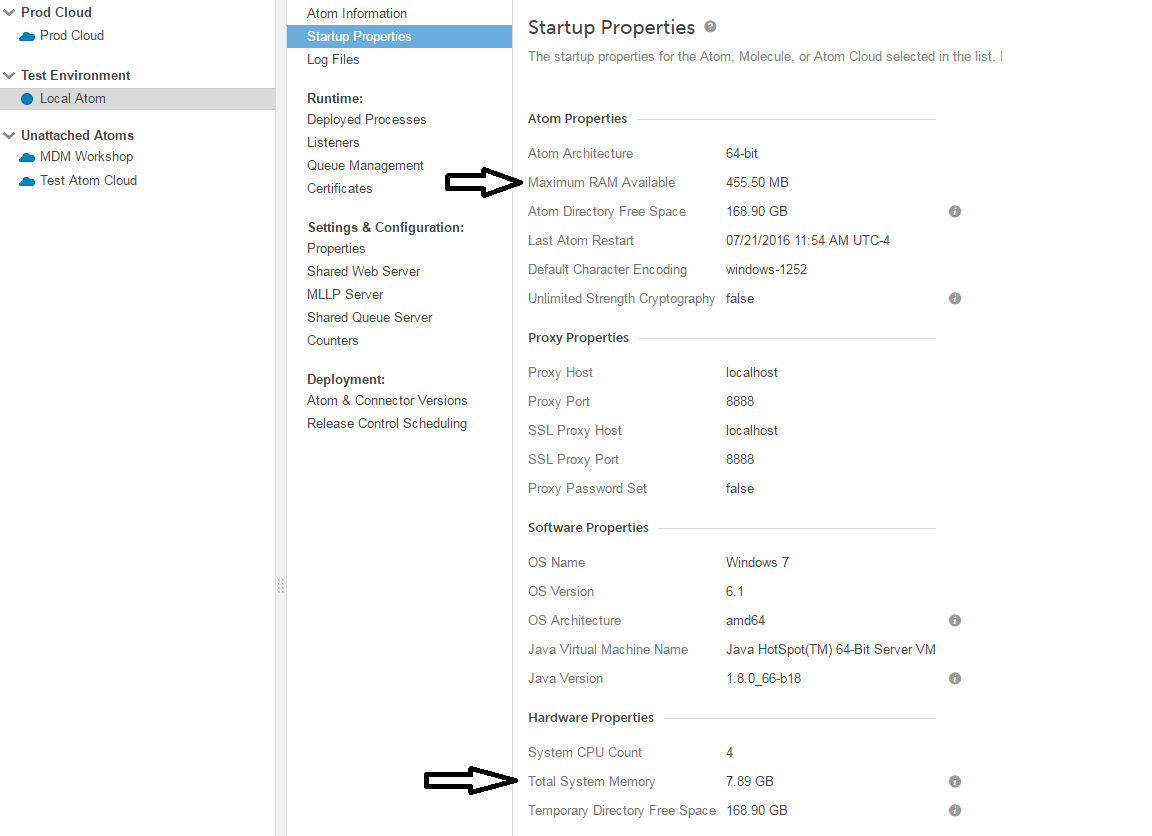Viewport: 1152px width, 836px height.
Task: Open Log Files from the side menu
Action: coord(333,59)
